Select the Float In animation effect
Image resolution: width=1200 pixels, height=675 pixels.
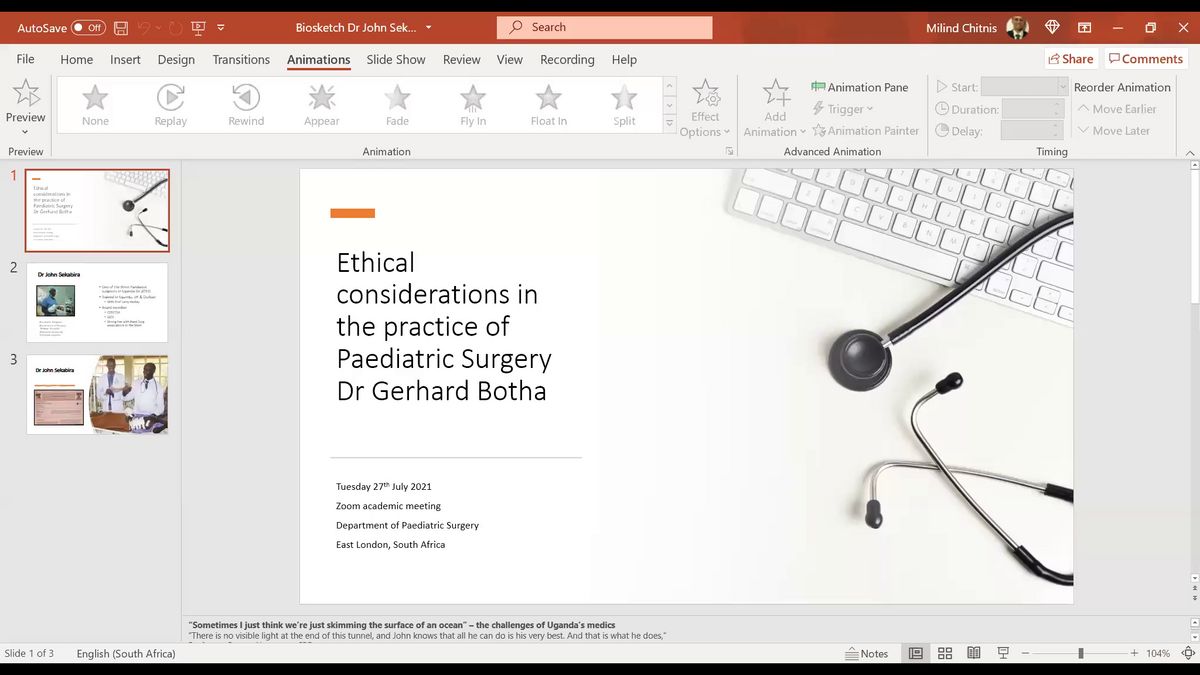coord(548,104)
